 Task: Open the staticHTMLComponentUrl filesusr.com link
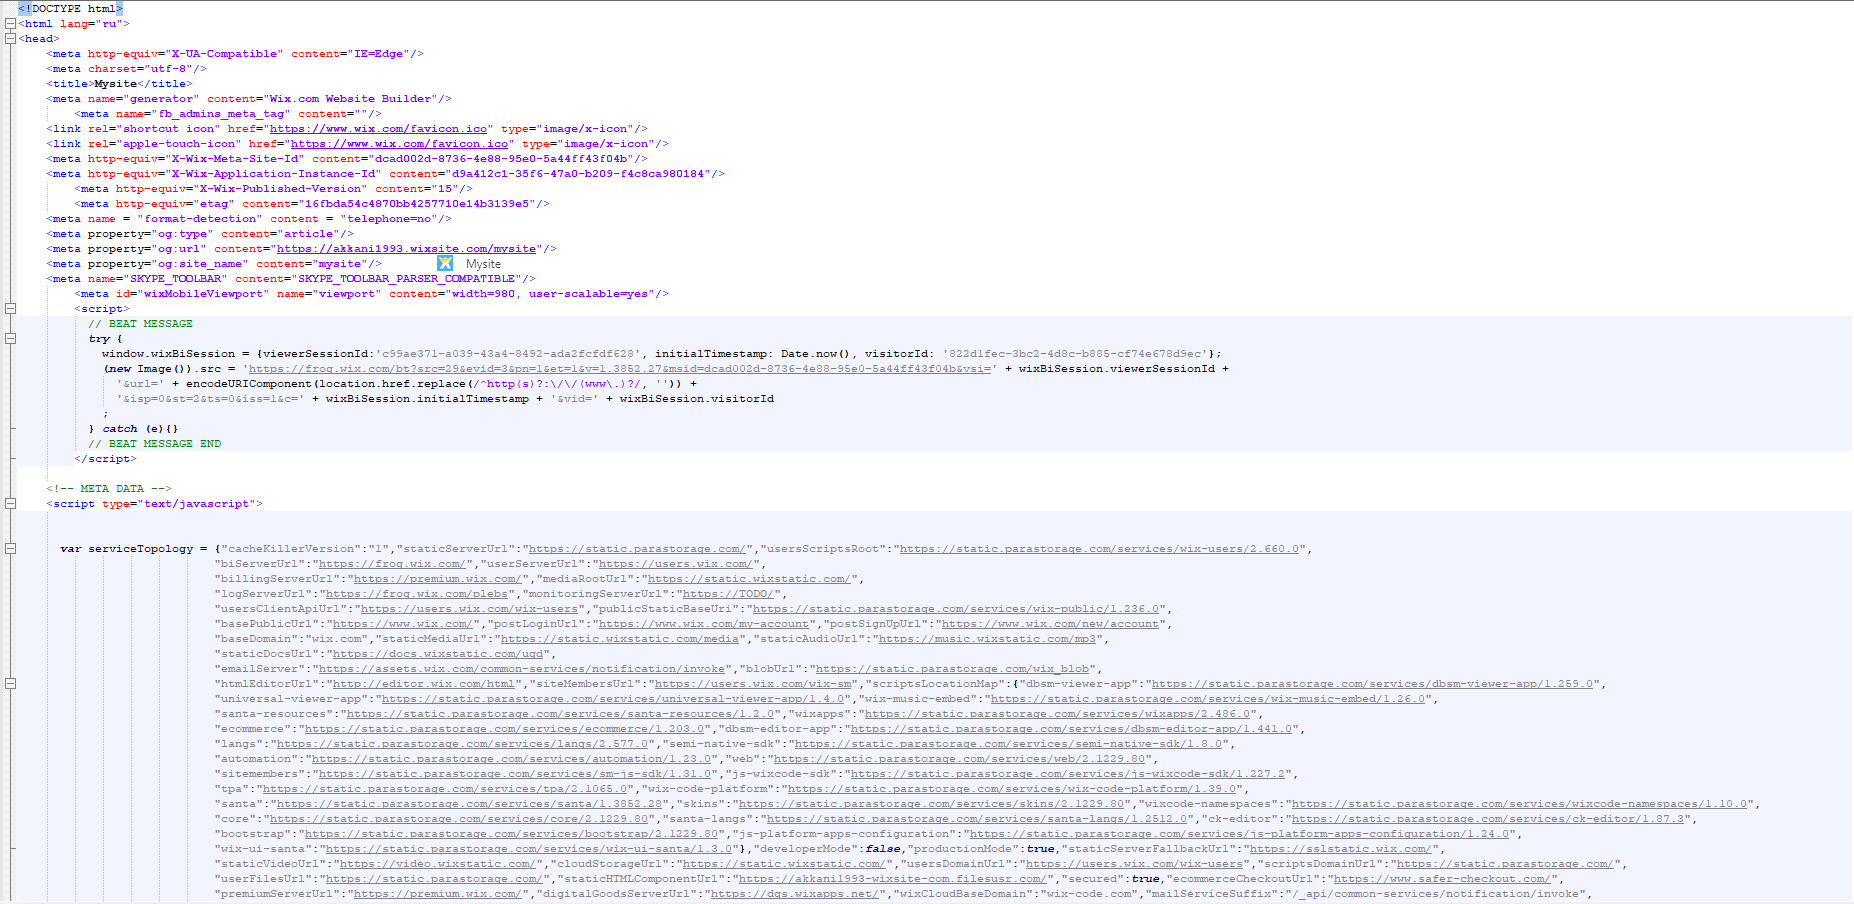pos(892,879)
